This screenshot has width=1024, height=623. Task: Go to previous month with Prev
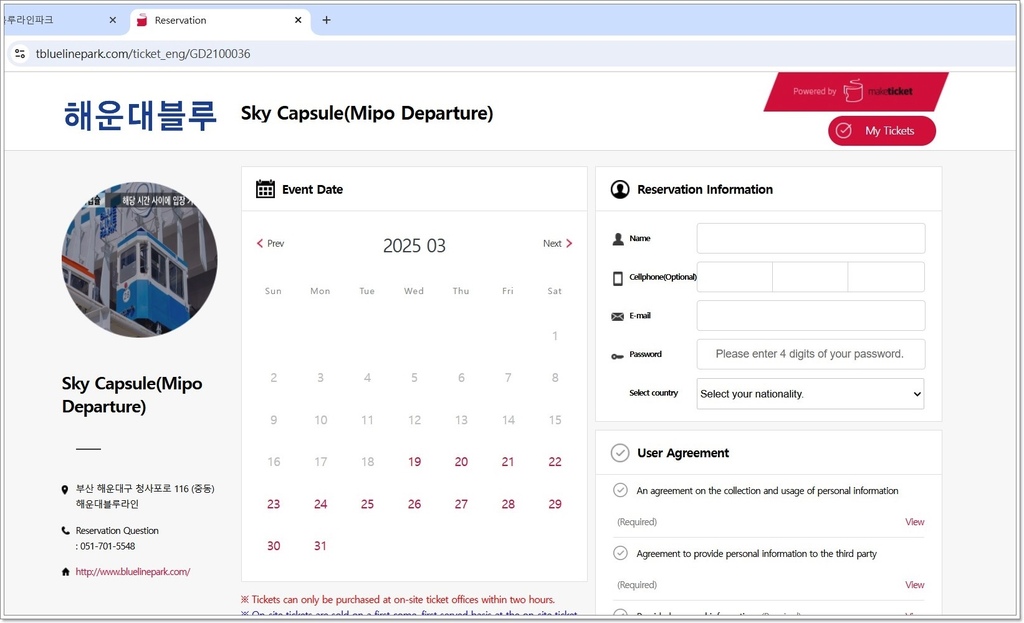270,244
